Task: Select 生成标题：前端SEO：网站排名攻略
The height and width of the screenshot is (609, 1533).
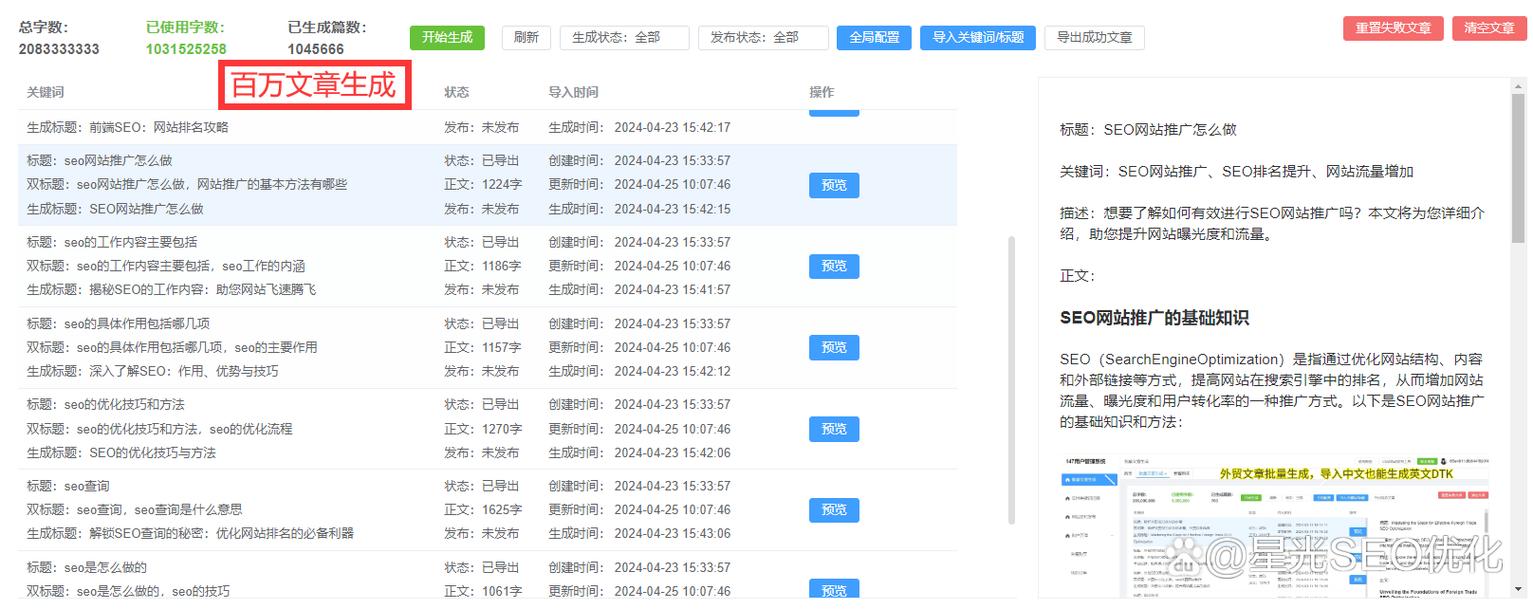Action: point(128,127)
